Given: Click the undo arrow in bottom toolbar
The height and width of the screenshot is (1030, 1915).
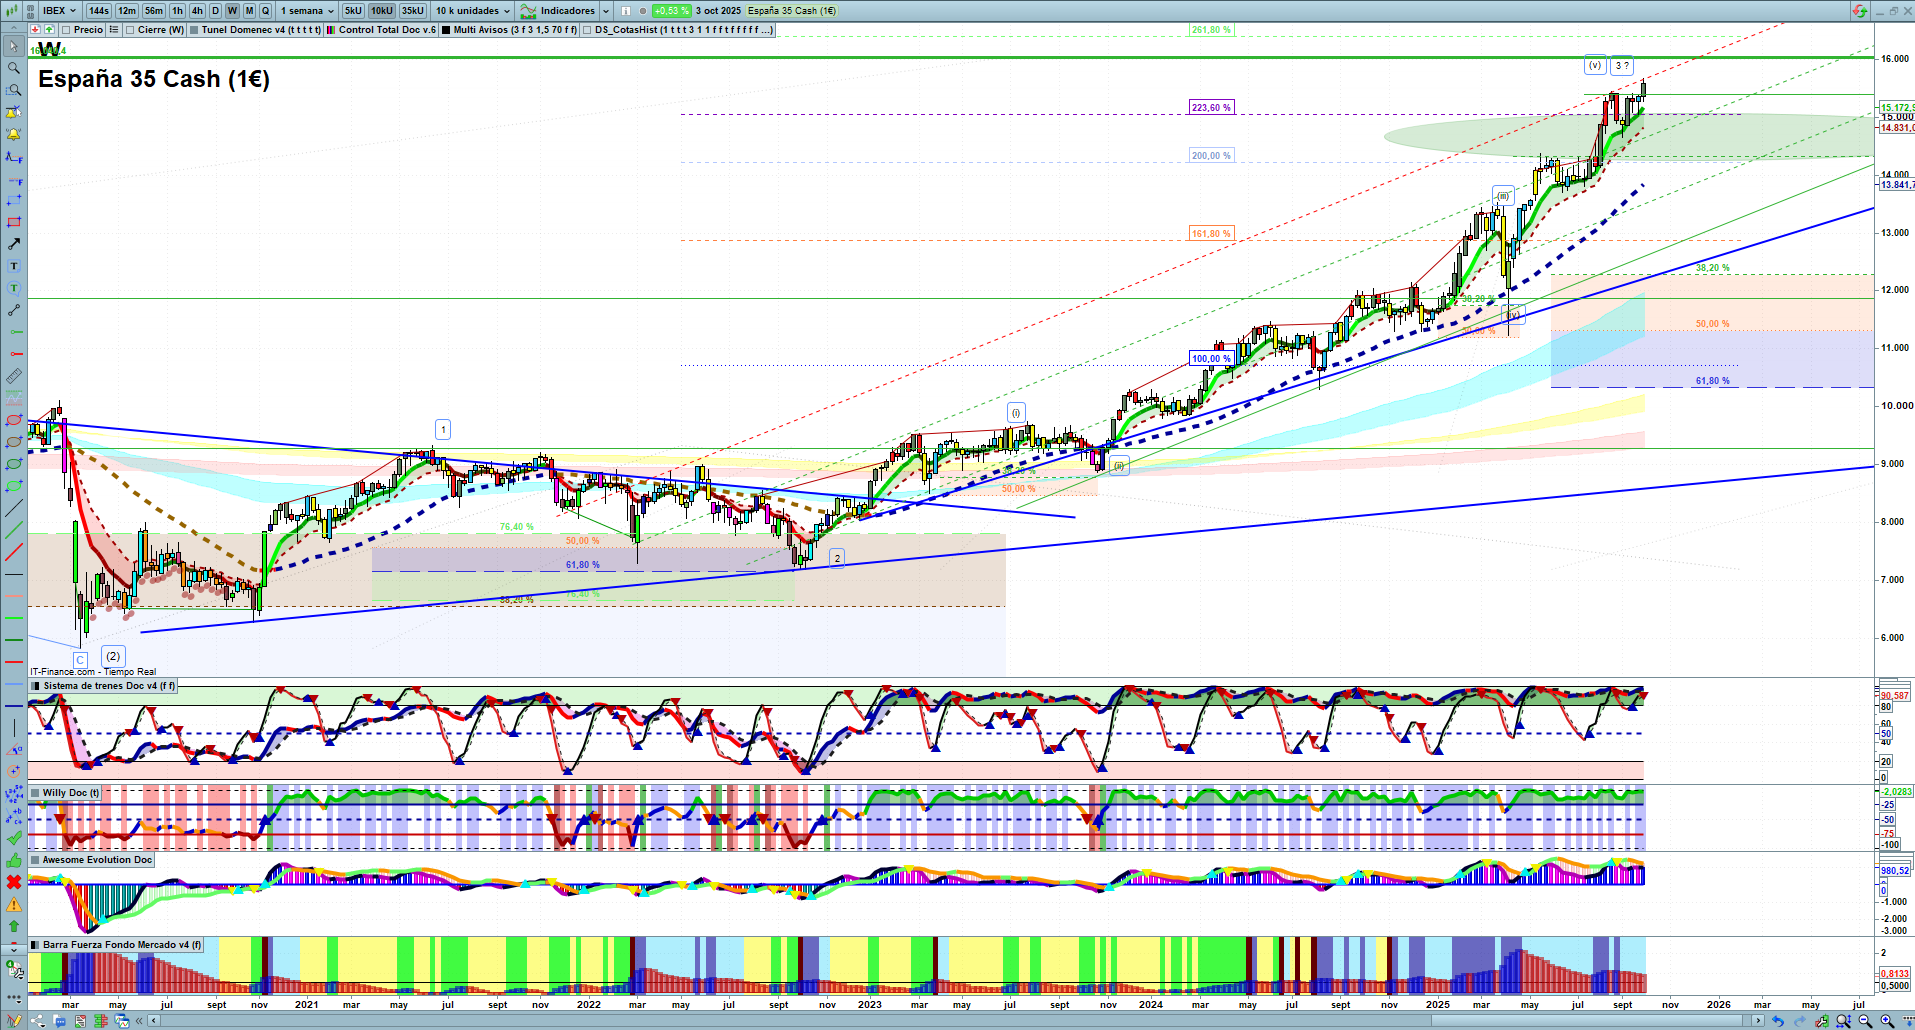Looking at the screenshot, I should (1777, 1021).
